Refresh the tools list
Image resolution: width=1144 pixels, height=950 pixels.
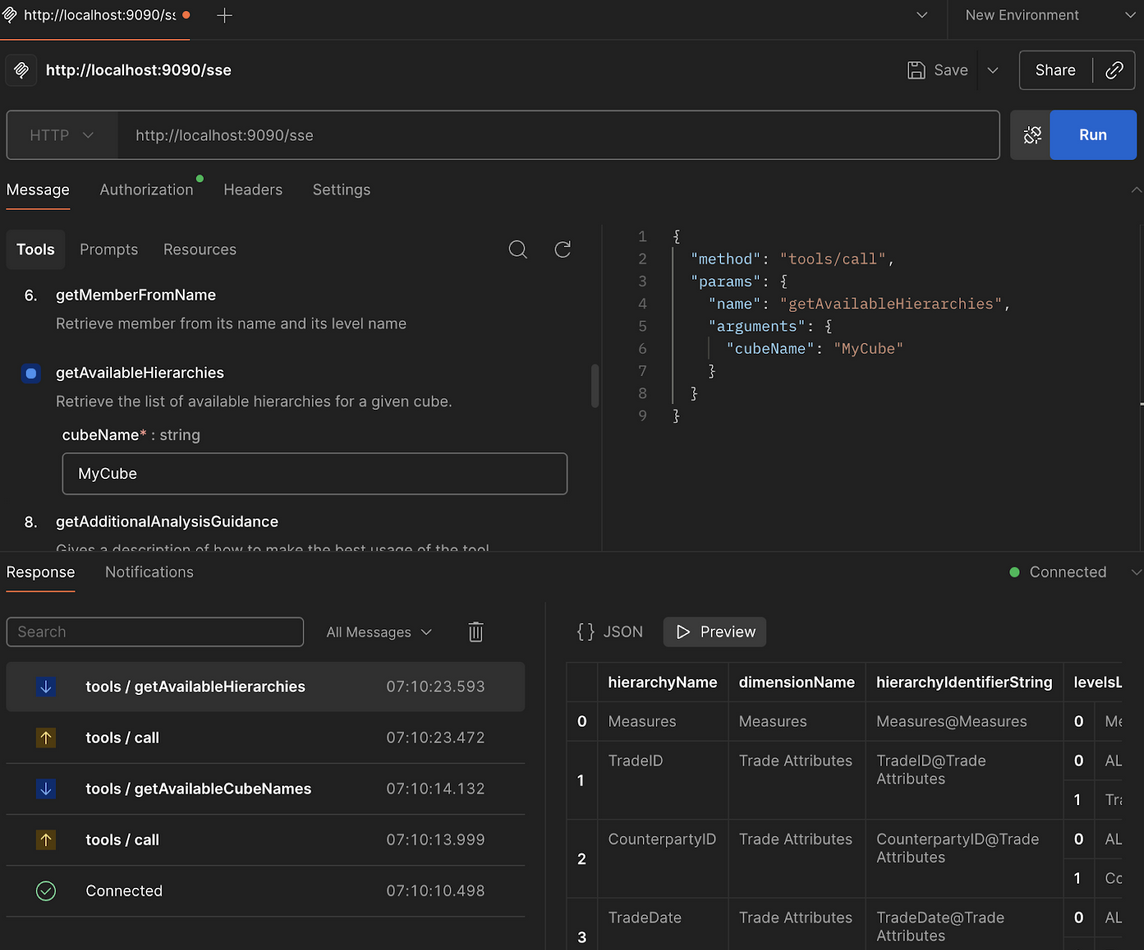click(563, 250)
